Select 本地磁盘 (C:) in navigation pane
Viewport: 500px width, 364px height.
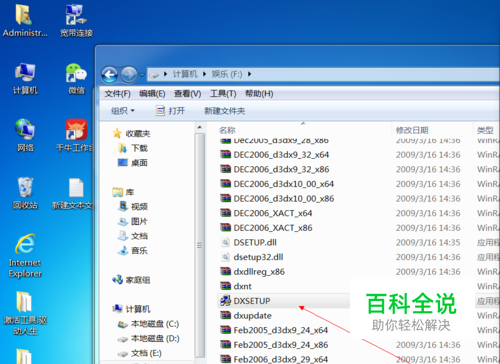[149, 324]
